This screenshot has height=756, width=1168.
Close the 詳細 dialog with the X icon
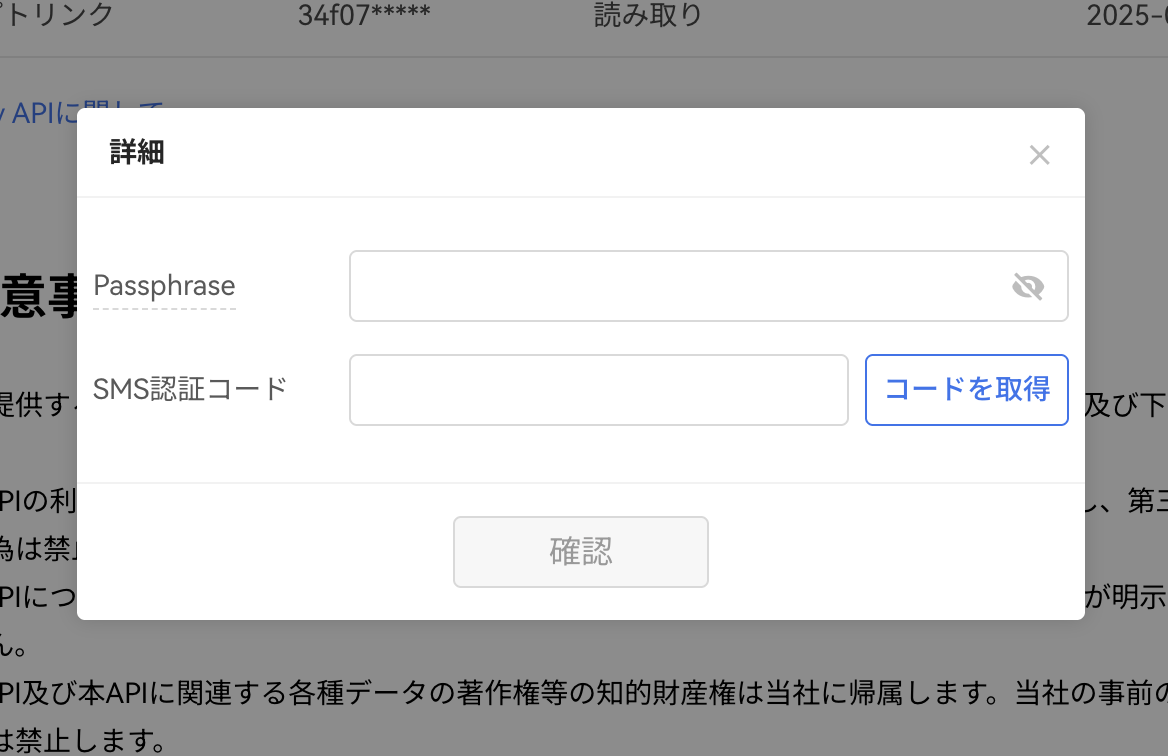click(1039, 155)
